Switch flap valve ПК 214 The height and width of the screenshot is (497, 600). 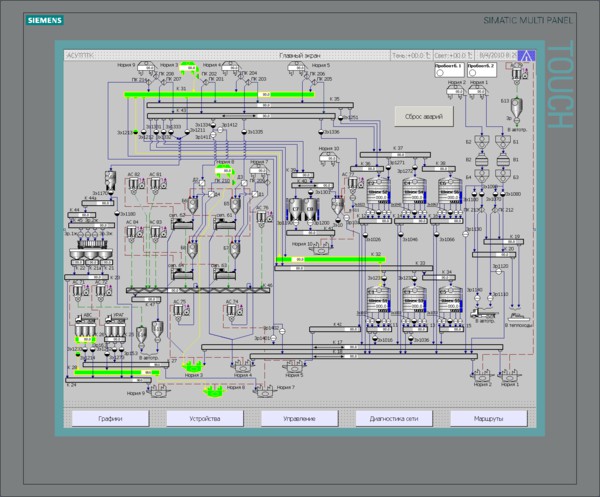[x=149, y=81]
